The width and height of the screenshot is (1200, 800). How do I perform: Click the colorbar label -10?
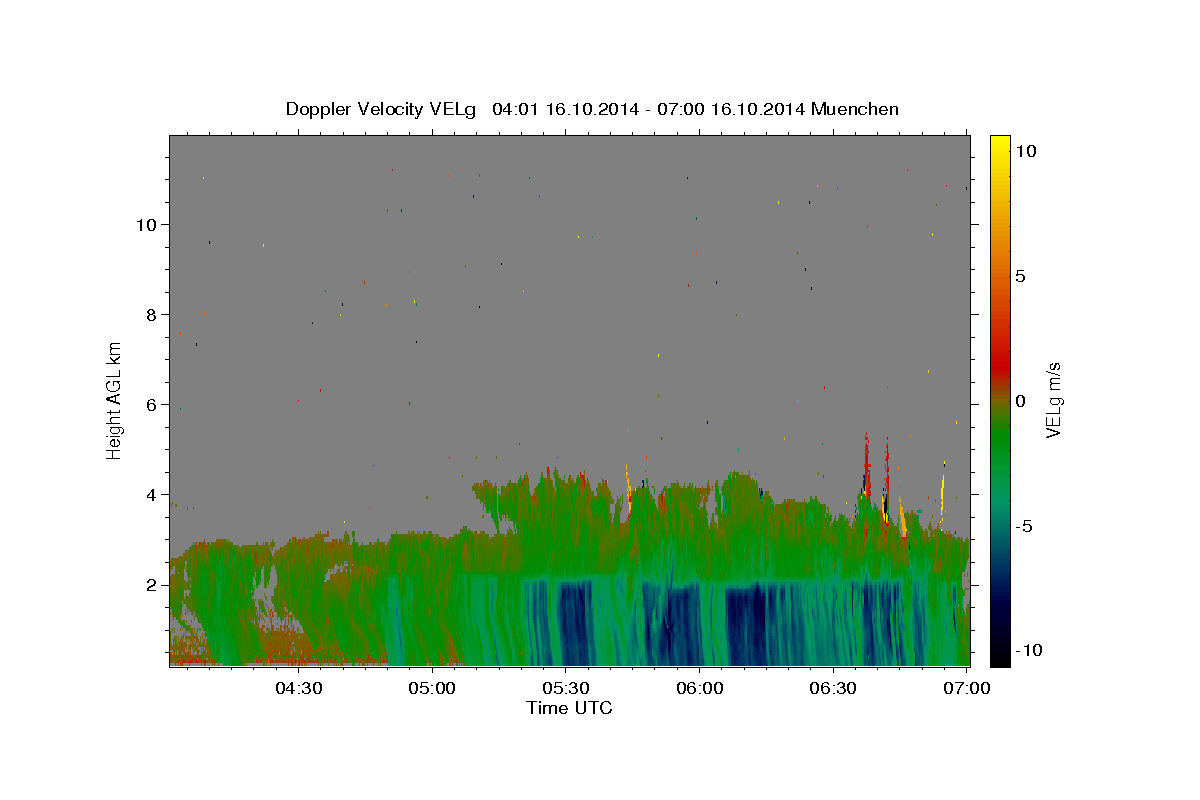1027,651
